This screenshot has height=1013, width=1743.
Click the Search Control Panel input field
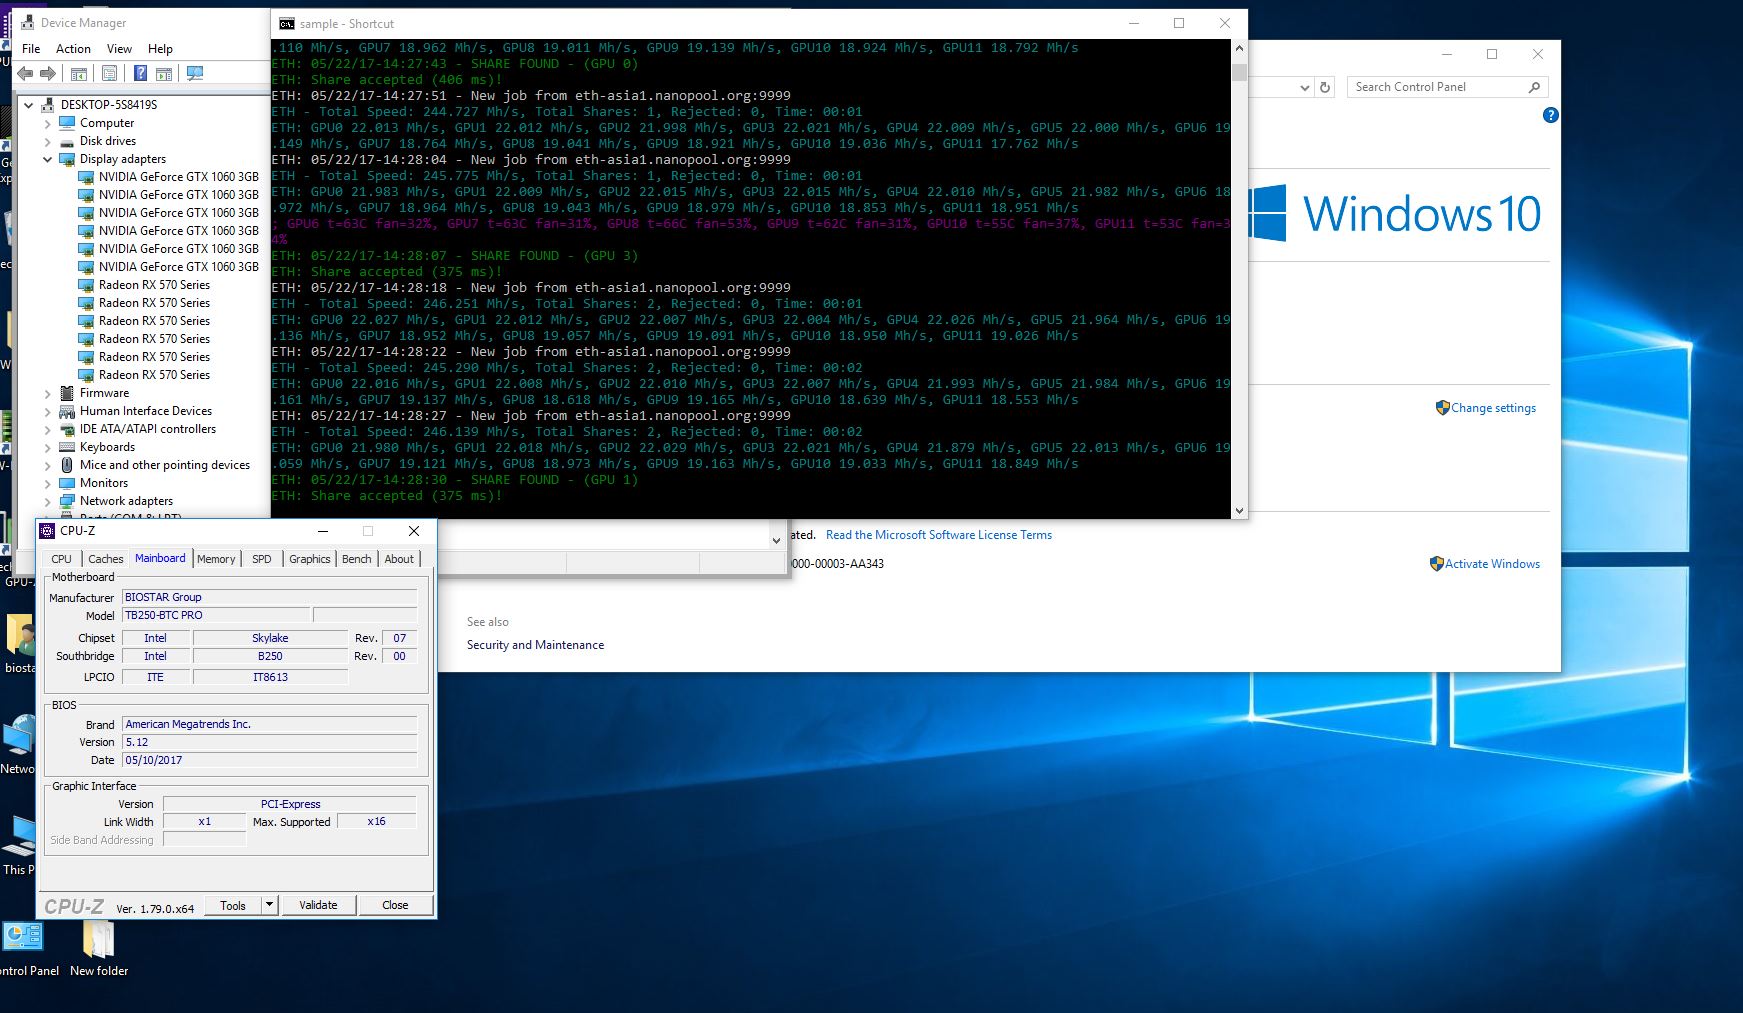tap(1438, 87)
